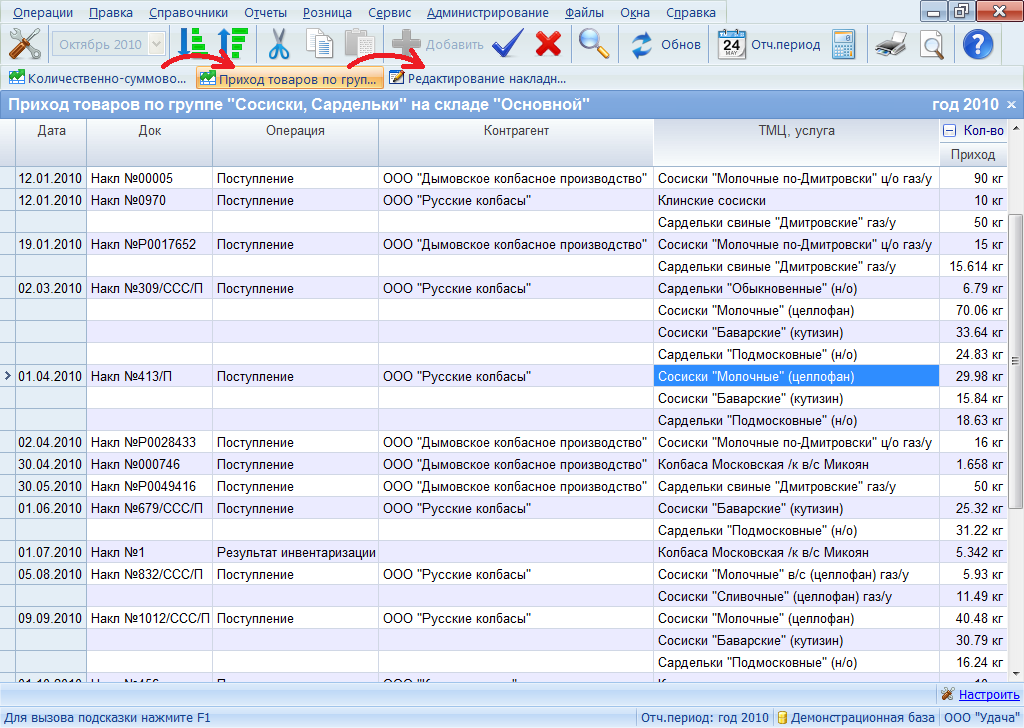This screenshot has width=1024, height=728.
Task: Click the red X delete icon
Action: tap(548, 44)
